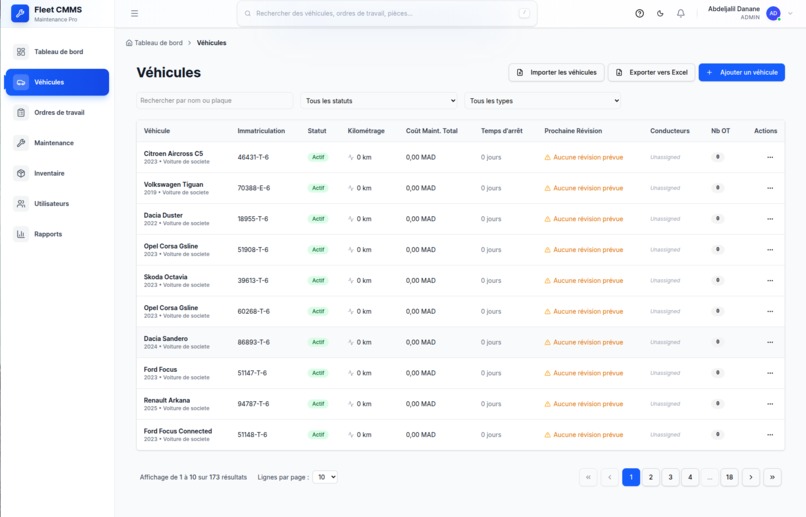
Task: Open actions menu for Citroen Aircross C5
Action: [770, 157]
